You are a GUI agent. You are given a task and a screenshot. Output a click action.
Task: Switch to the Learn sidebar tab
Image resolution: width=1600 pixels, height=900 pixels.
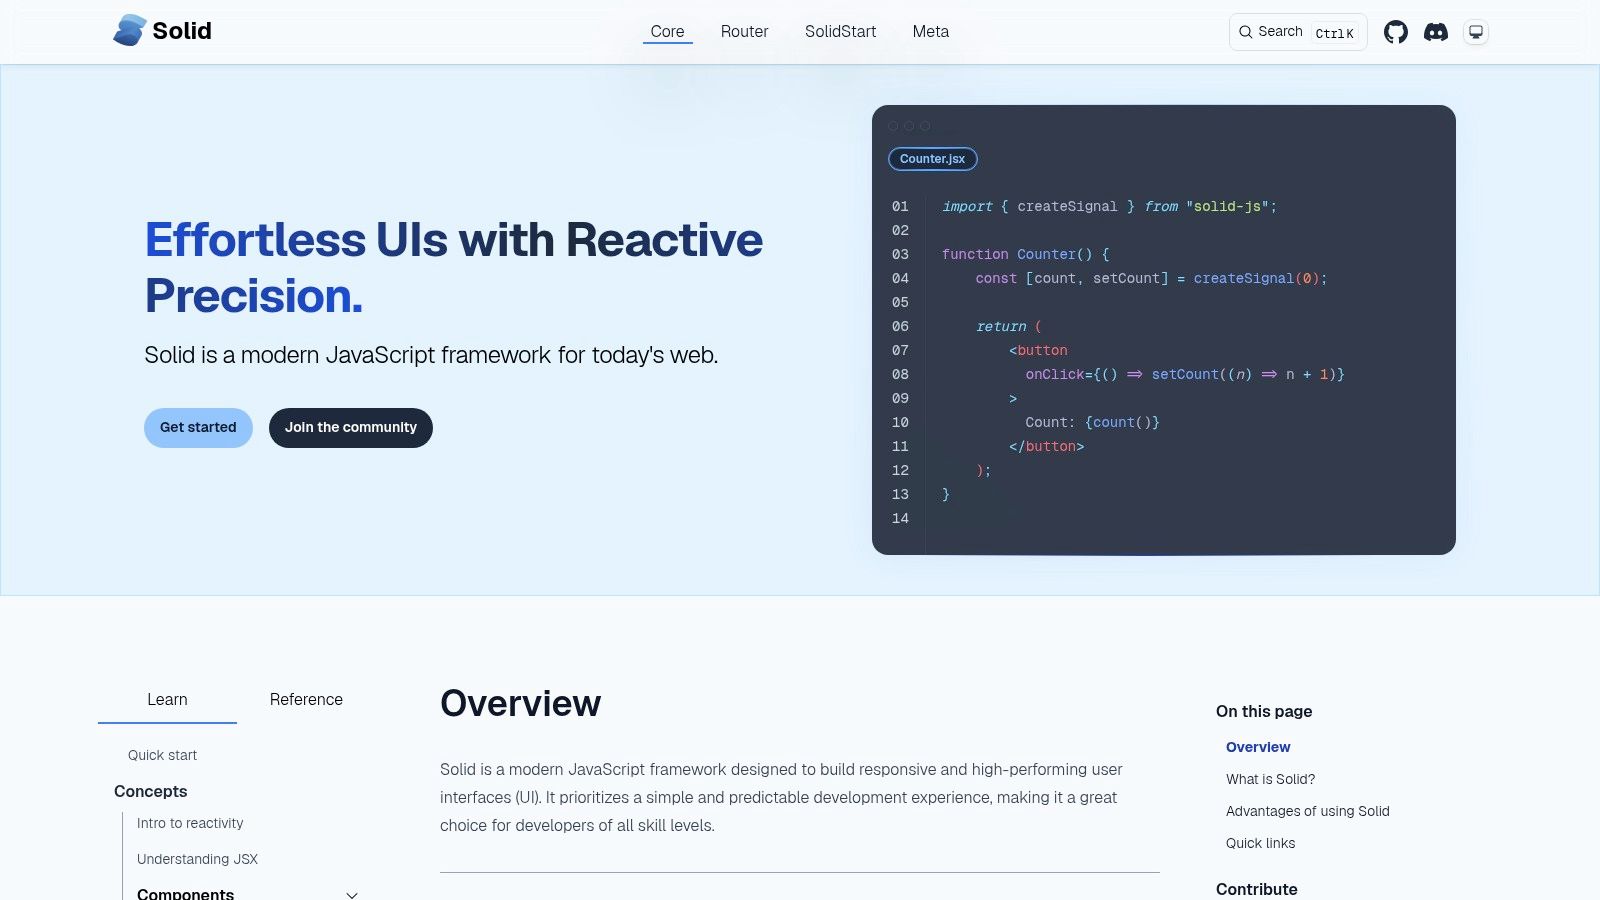167,699
